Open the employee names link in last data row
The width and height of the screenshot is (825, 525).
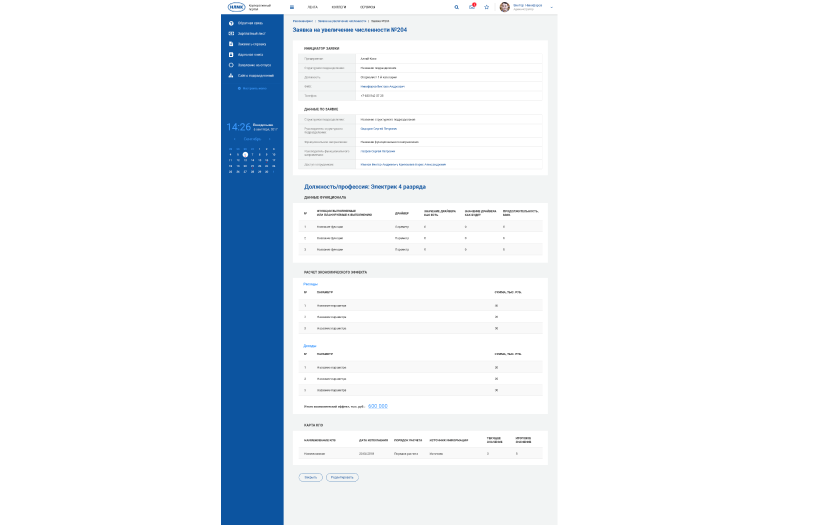403,165
